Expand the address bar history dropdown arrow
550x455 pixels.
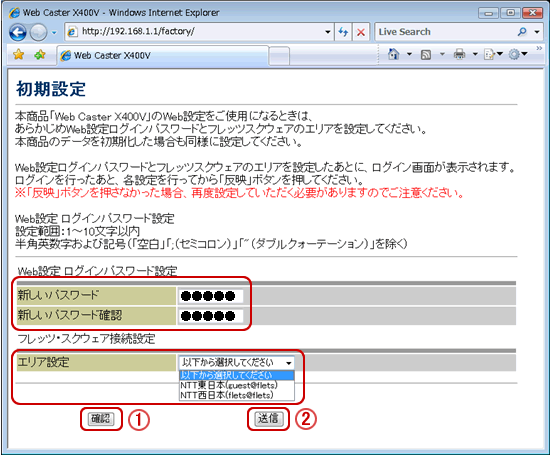coord(328,32)
